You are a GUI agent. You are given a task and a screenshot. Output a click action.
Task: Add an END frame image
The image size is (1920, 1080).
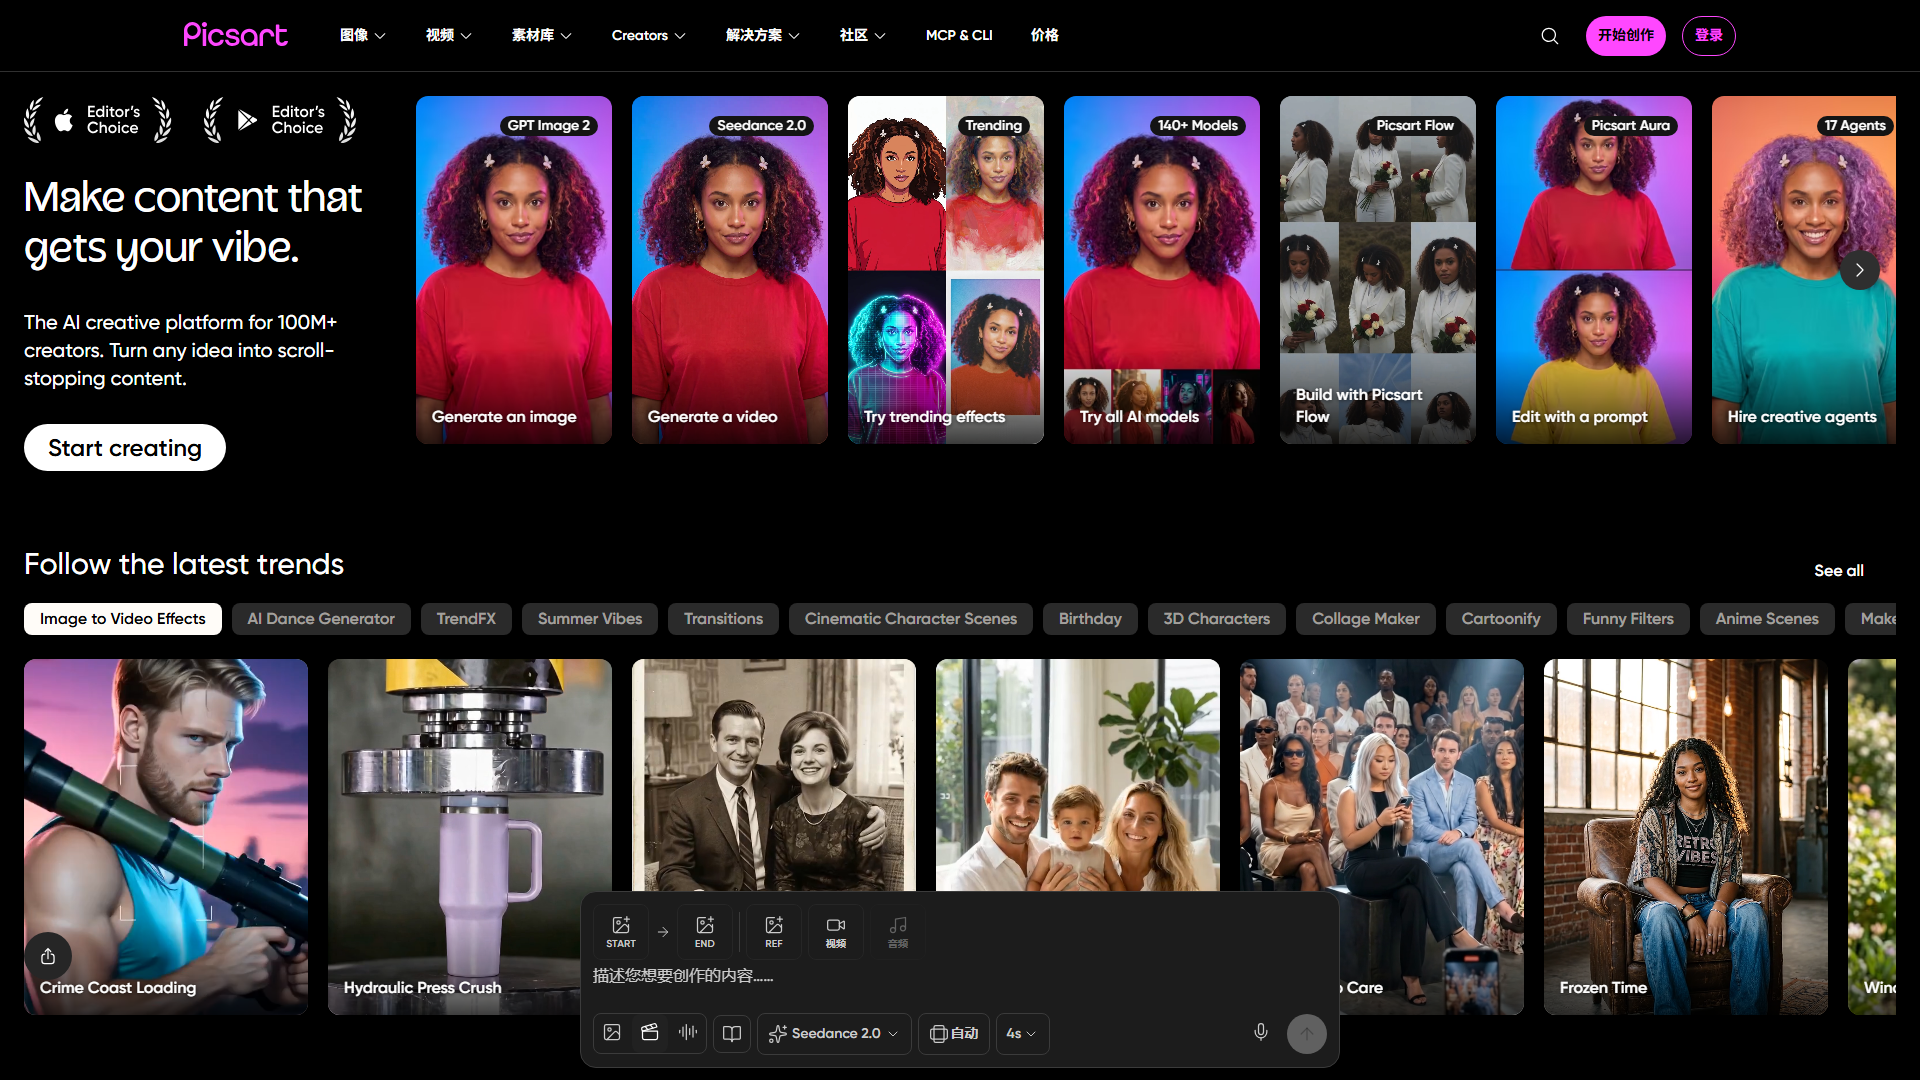click(705, 931)
